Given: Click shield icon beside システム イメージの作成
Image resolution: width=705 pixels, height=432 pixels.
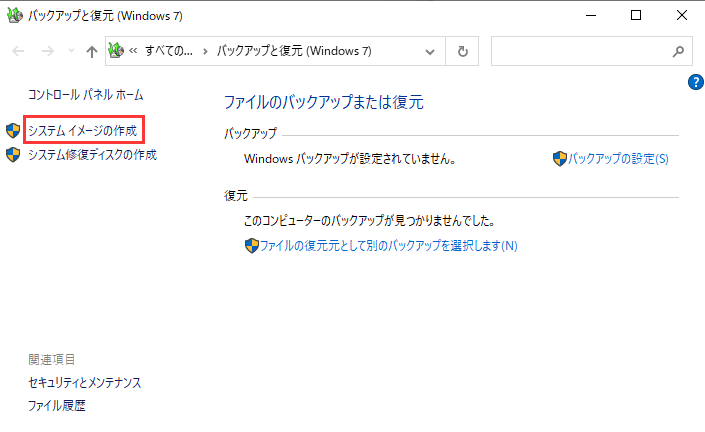Looking at the screenshot, I should click(13, 131).
